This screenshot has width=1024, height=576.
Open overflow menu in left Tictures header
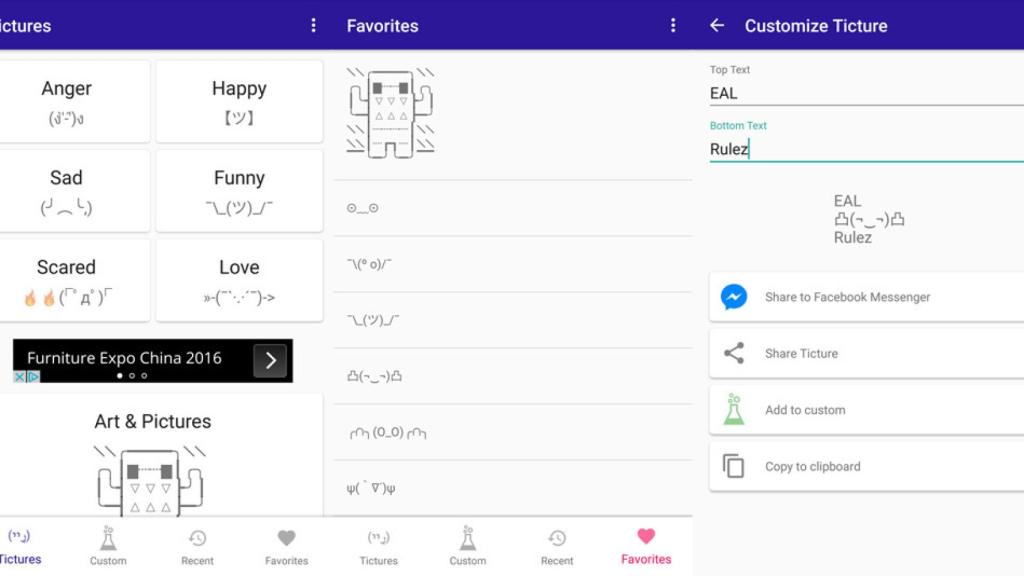point(314,26)
